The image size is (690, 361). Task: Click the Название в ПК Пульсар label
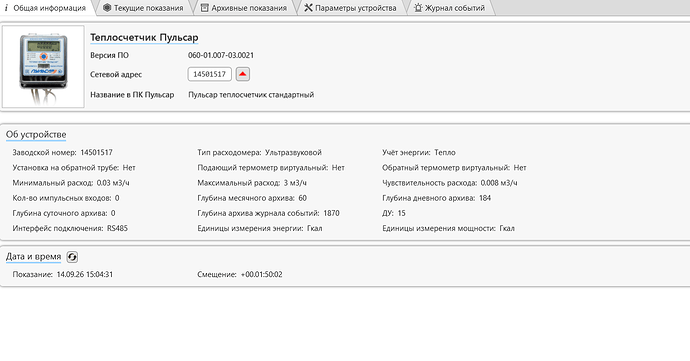(132, 95)
